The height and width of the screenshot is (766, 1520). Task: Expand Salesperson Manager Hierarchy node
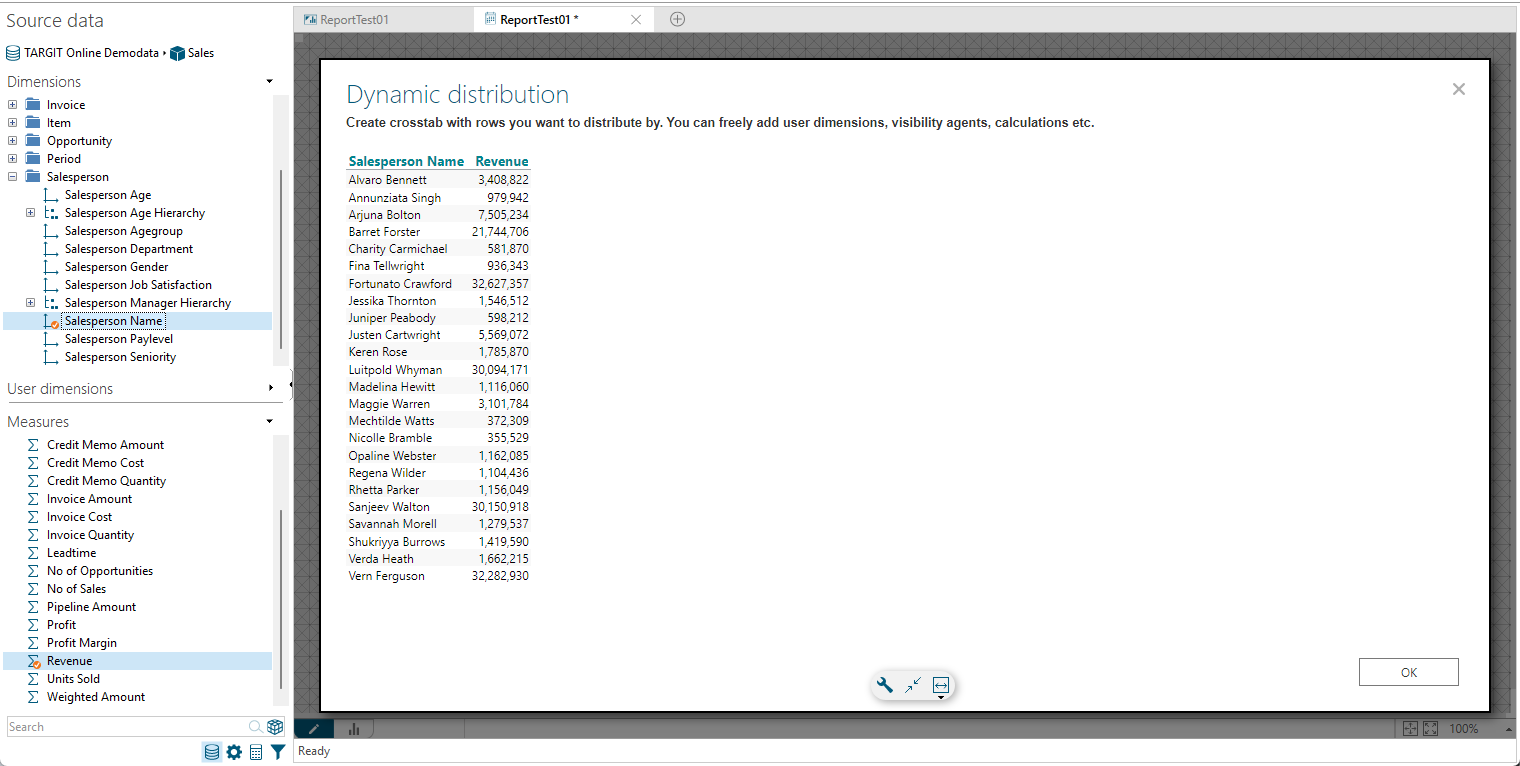[30, 303]
